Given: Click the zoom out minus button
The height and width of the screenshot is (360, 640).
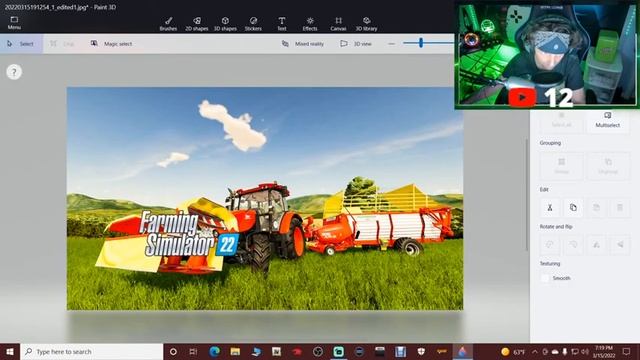Looking at the screenshot, I should click(x=391, y=44).
